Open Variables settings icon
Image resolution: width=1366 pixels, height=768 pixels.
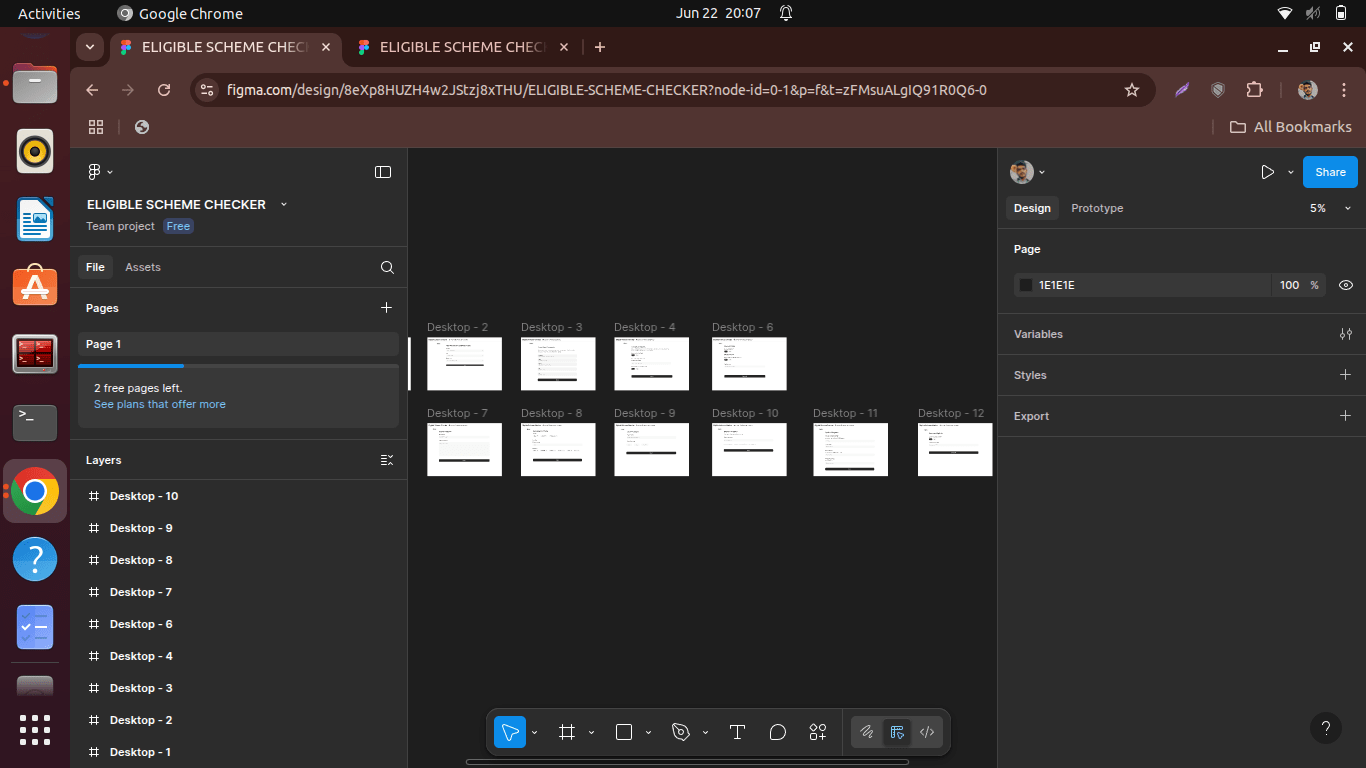pyautogui.click(x=1345, y=334)
